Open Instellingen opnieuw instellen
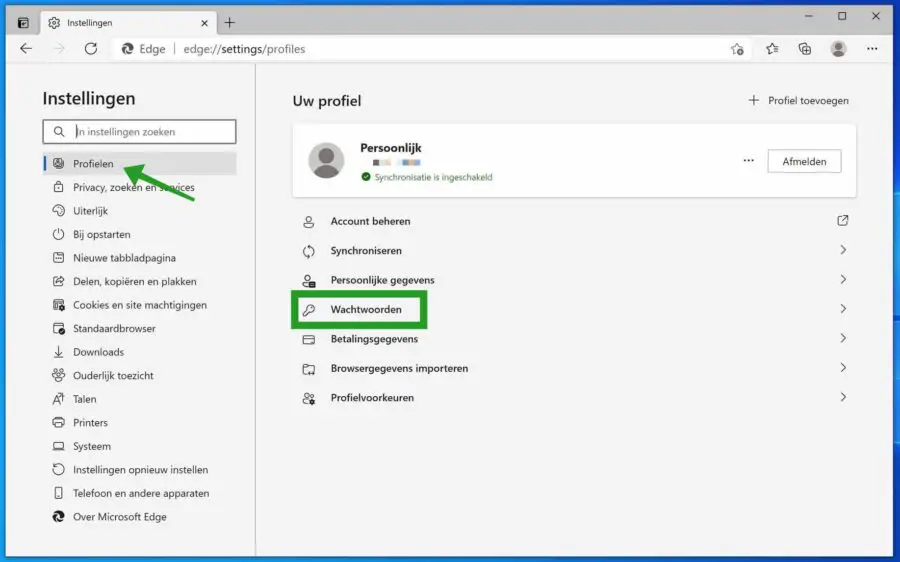 (x=139, y=470)
